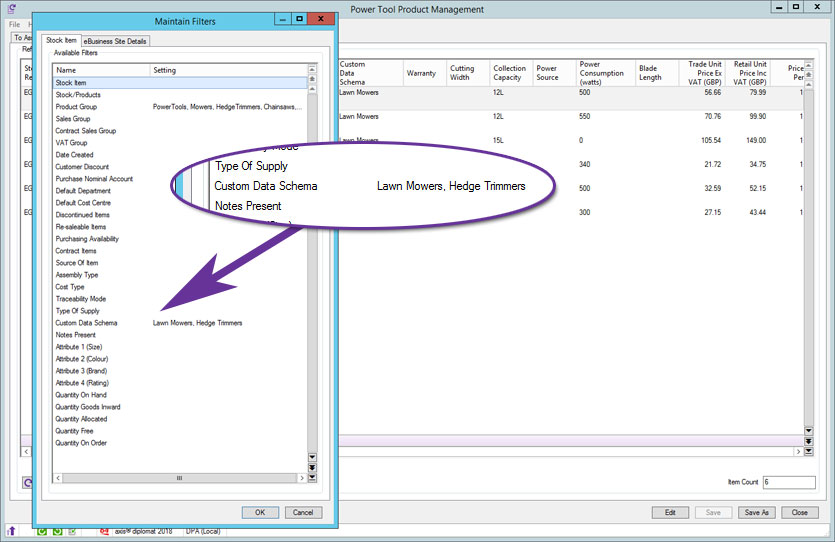The height and width of the screenshot is (542, 835).
Task: Click the purple up-arrow icon in the status bar
Action: tap(12, 531)
